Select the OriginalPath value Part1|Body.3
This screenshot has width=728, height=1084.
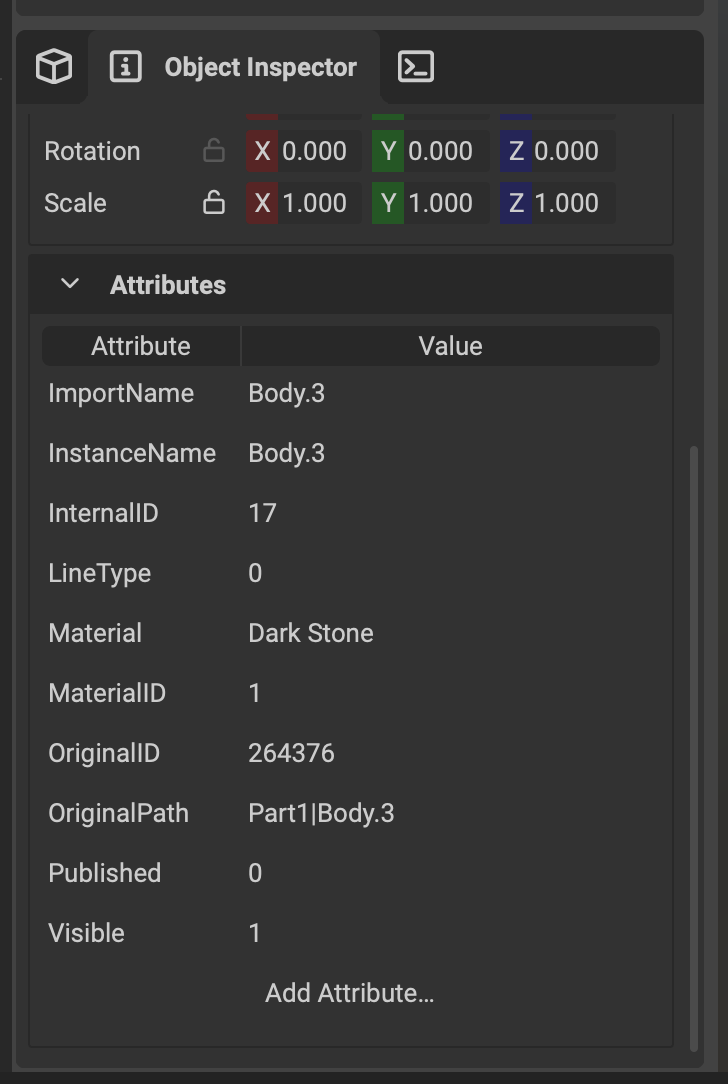pos(321,814)
